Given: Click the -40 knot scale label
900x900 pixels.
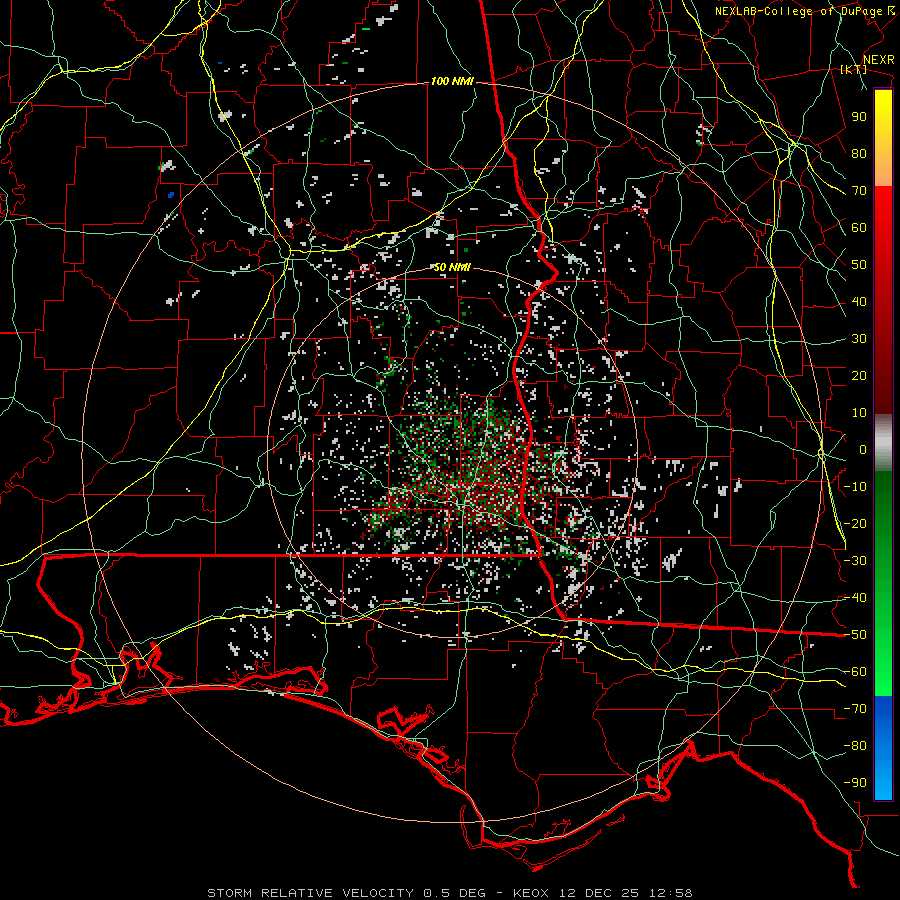Looking at the screenshot, I should pos(855,598).
